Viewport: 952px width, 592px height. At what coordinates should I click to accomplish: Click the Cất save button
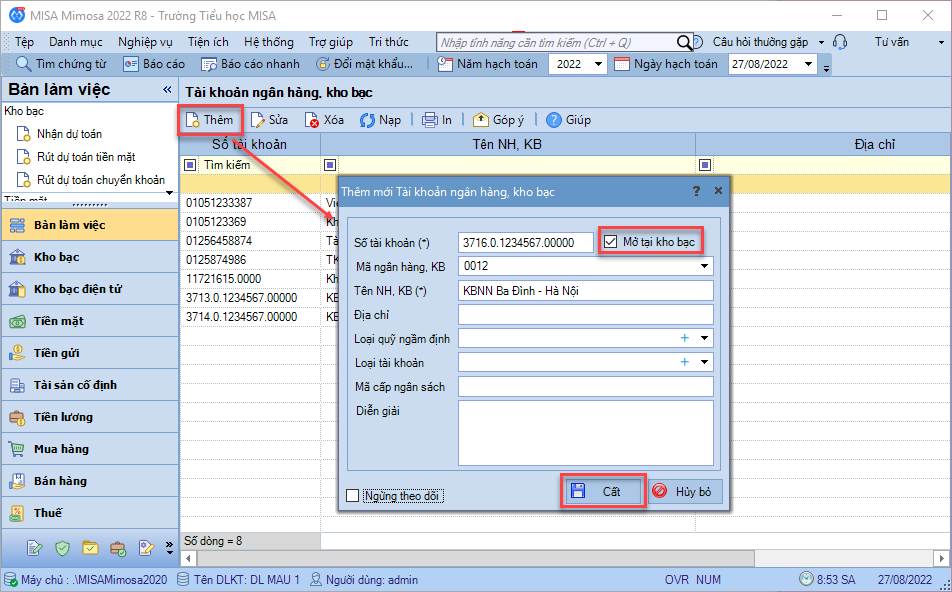click(x=601, y=491)
